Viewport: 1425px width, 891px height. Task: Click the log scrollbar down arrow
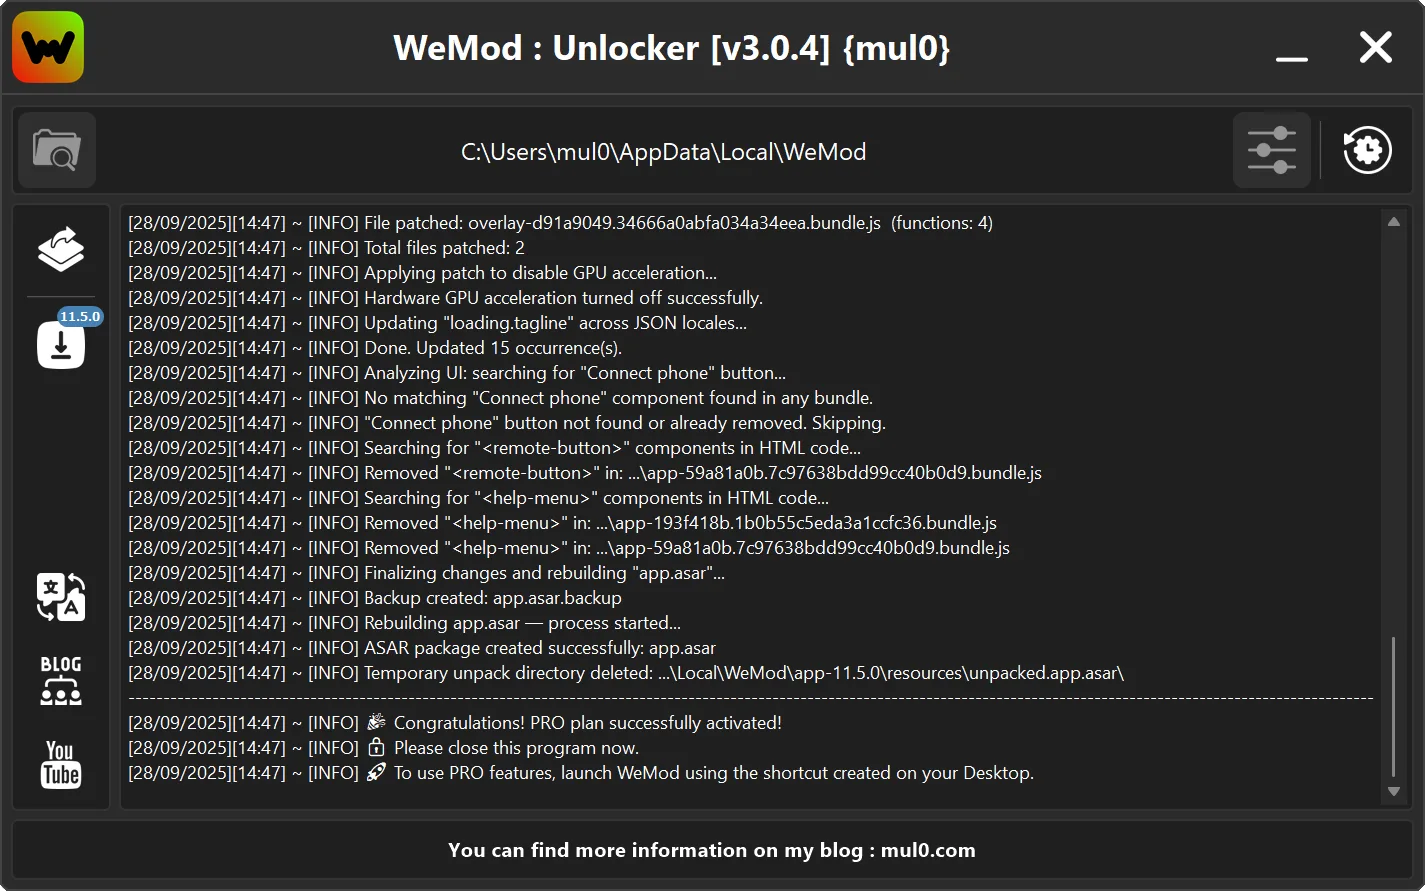tap(1393, 792)
